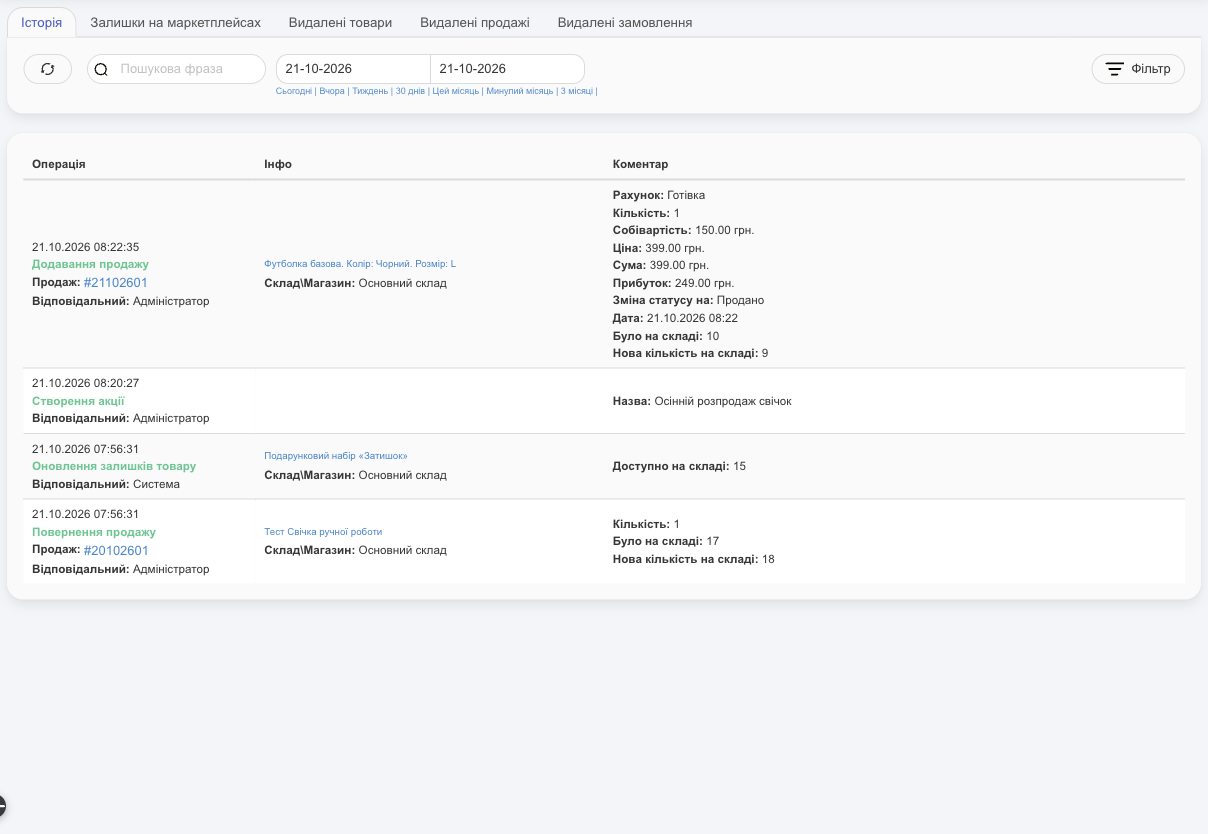This screenshot has width=1208, height=834.
Task: Open the start date picker field
Action: click(x=353, y=69)
